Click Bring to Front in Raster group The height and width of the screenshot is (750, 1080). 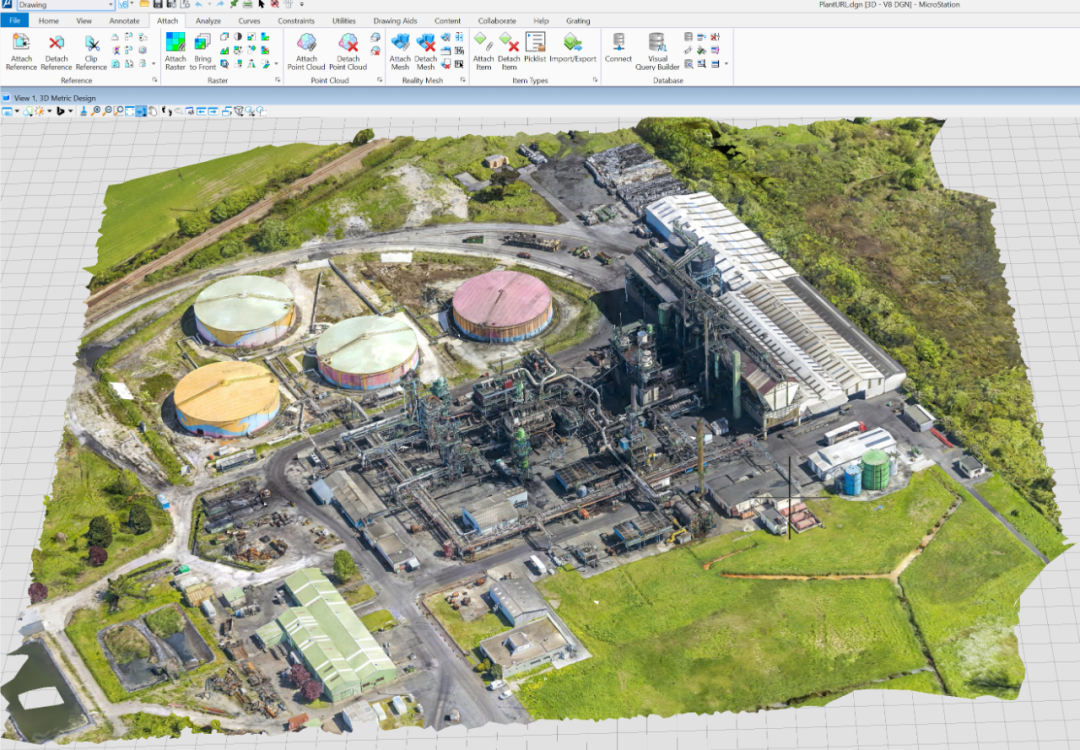pyautogui.click(x=203, y=44)
